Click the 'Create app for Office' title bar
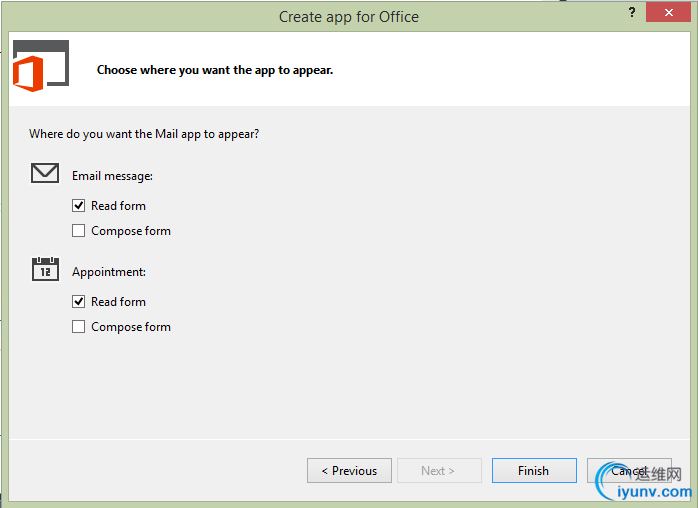This screenshot has height=508, width=698. click(348, 16)
